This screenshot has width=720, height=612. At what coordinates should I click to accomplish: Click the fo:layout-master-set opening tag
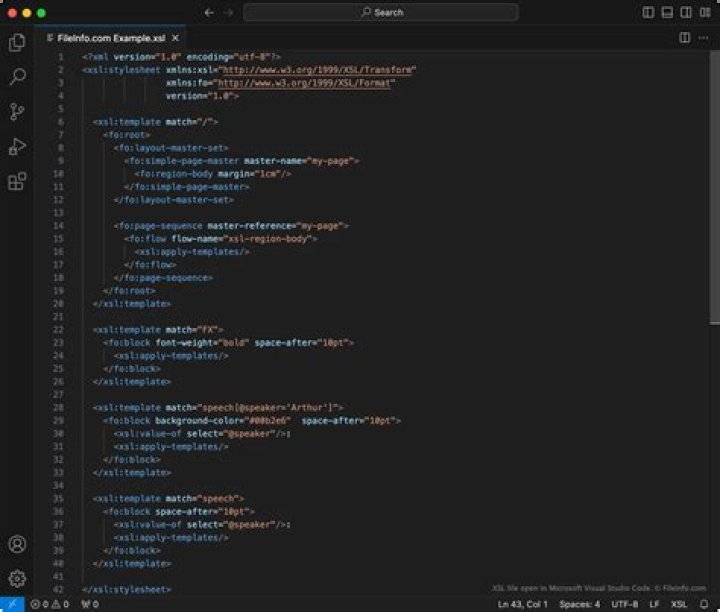coord(171,148)
